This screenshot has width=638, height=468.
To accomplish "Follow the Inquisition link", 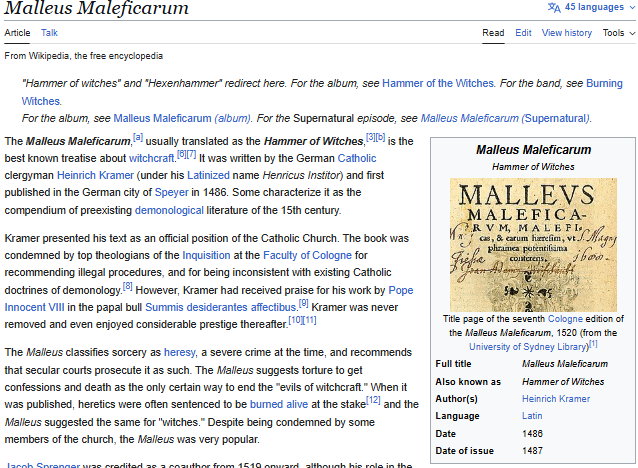I will tap(206, 256).
